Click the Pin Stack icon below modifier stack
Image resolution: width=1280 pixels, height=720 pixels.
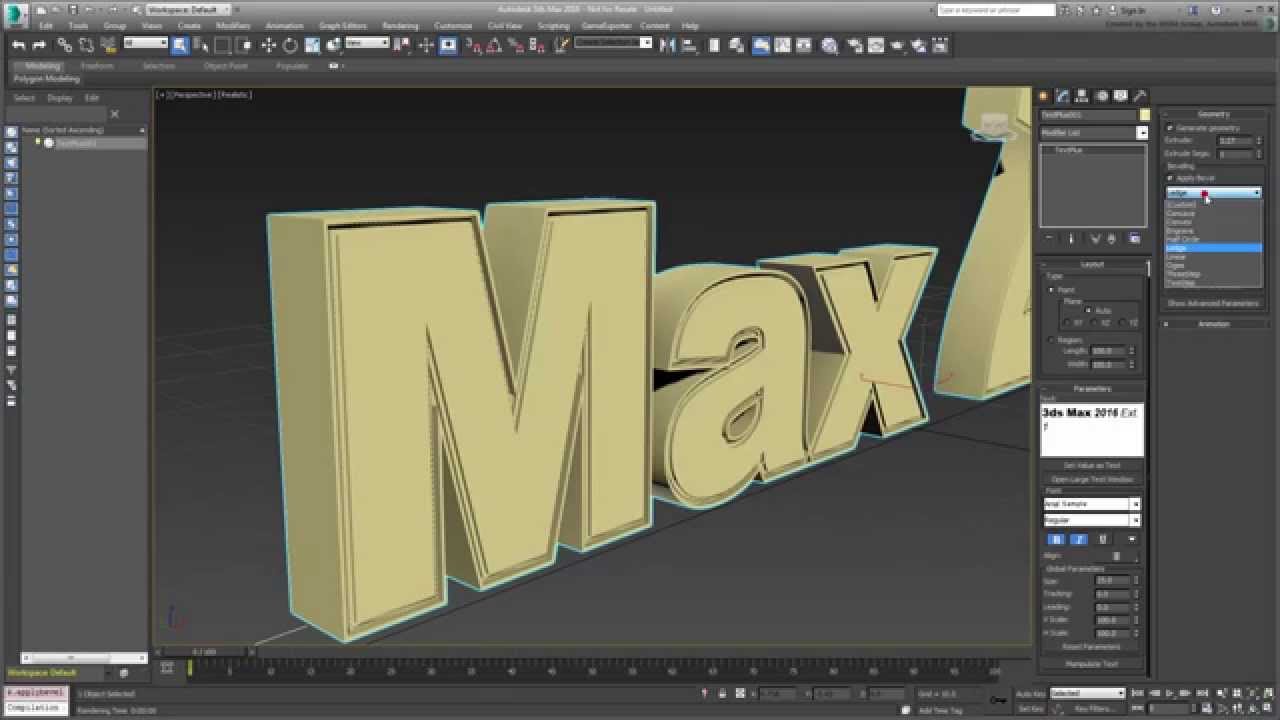[1049, 239]
